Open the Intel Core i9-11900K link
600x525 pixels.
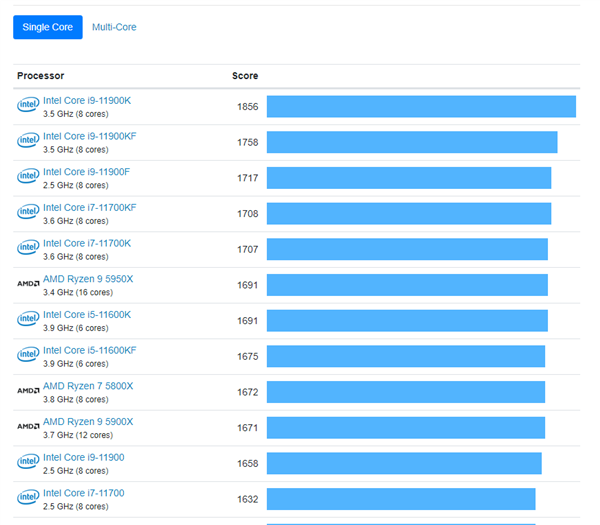click(x=87, y=100)
